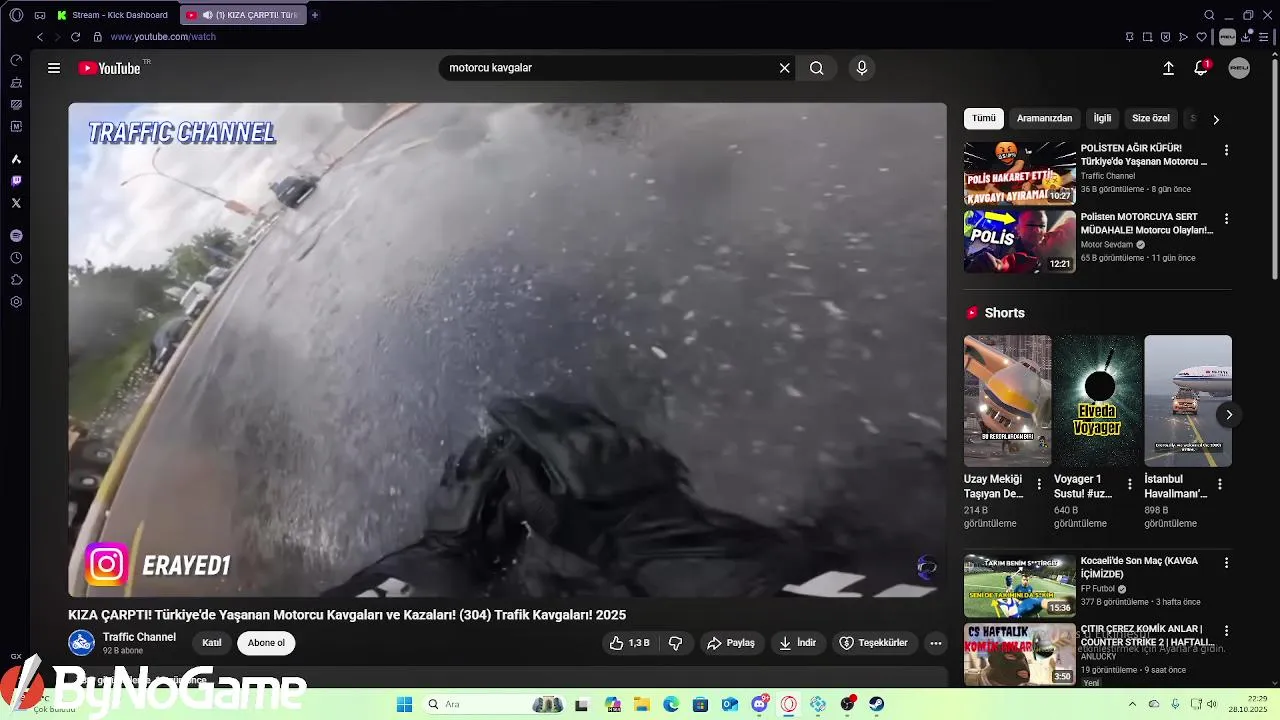Open the Opera main menu logo
This screenshot has height=720, width=1280.
pos(16,15)
